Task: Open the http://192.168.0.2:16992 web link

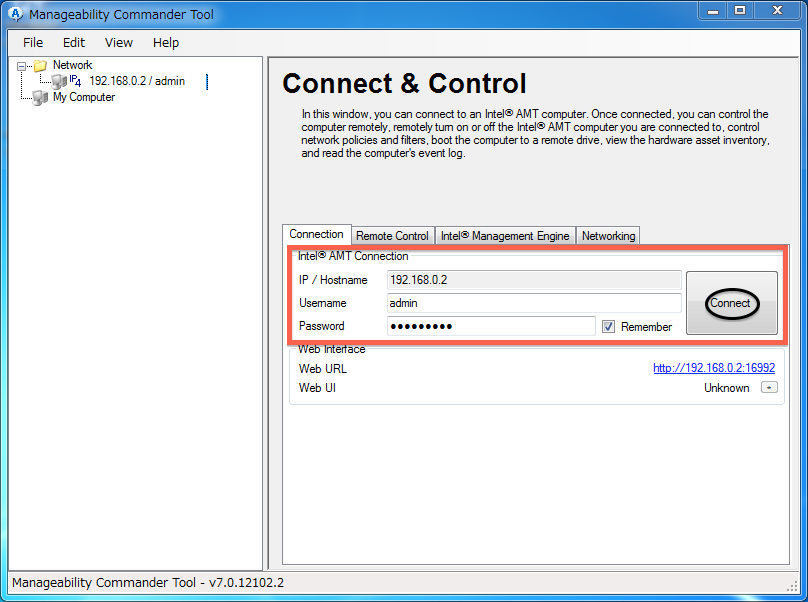Action: click(714, 367)
